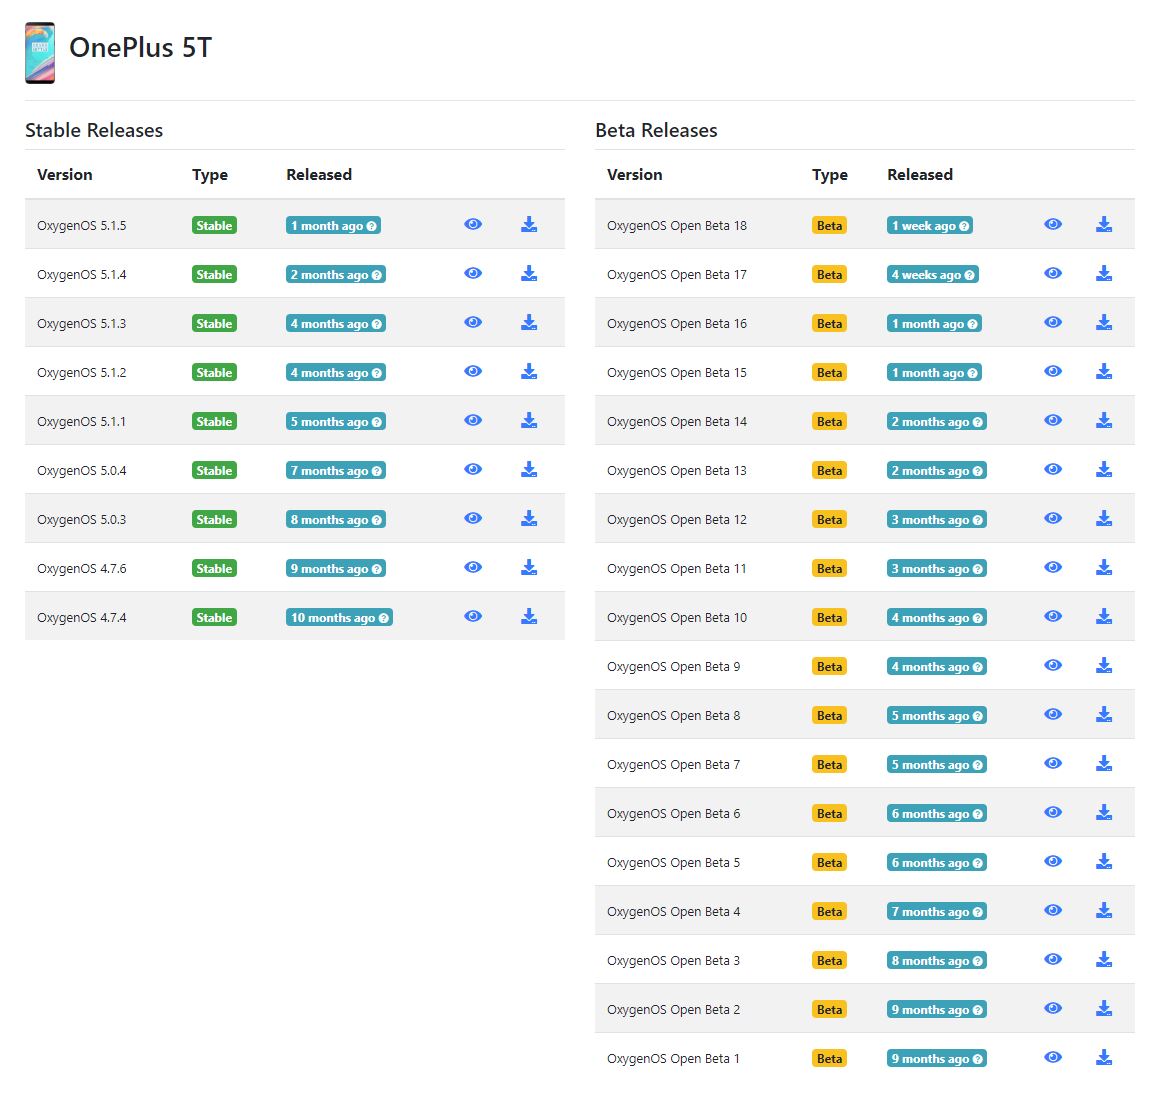Download OxygenOS Open Beta 18

(1104, 224)
